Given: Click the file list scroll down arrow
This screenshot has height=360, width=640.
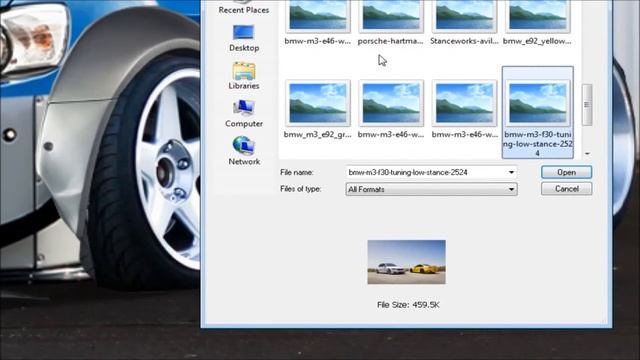Looking at the screenshot, I should click(x=587, y=154).
